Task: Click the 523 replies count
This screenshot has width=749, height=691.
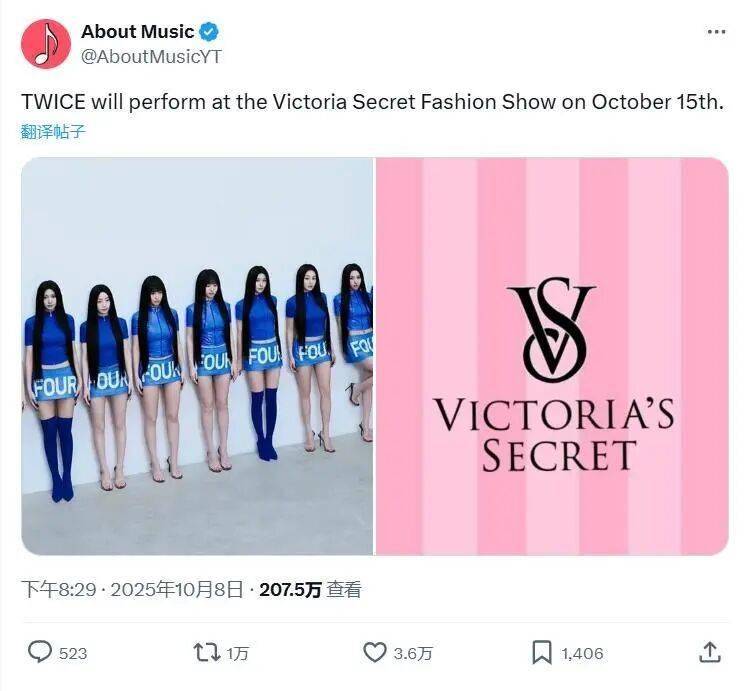Action: click(x=73, y=653)
